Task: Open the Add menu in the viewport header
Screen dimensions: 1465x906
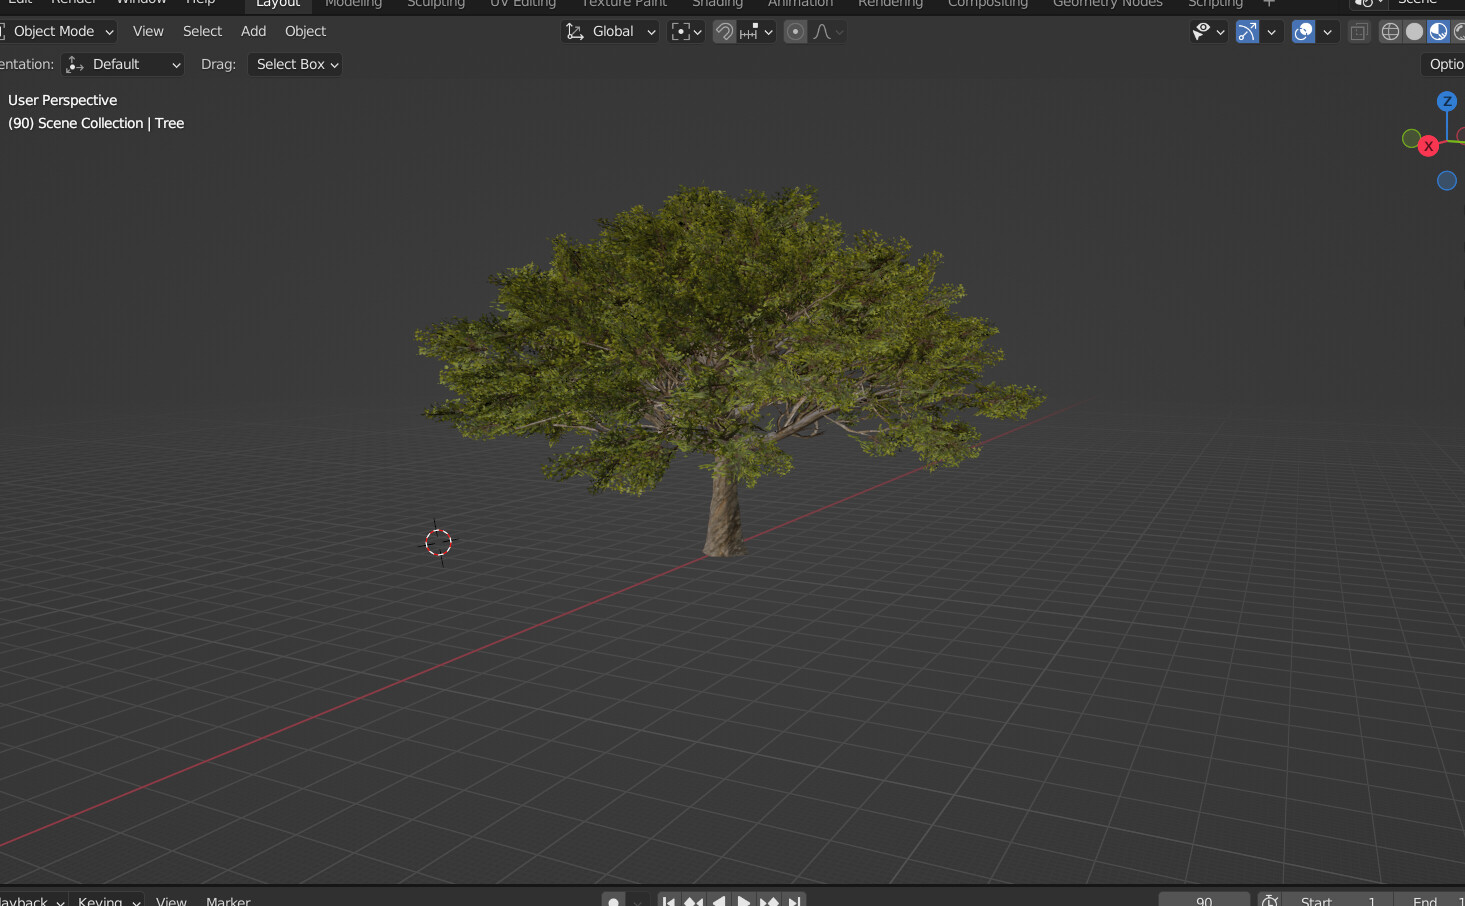Action: (x=253, y=31)
